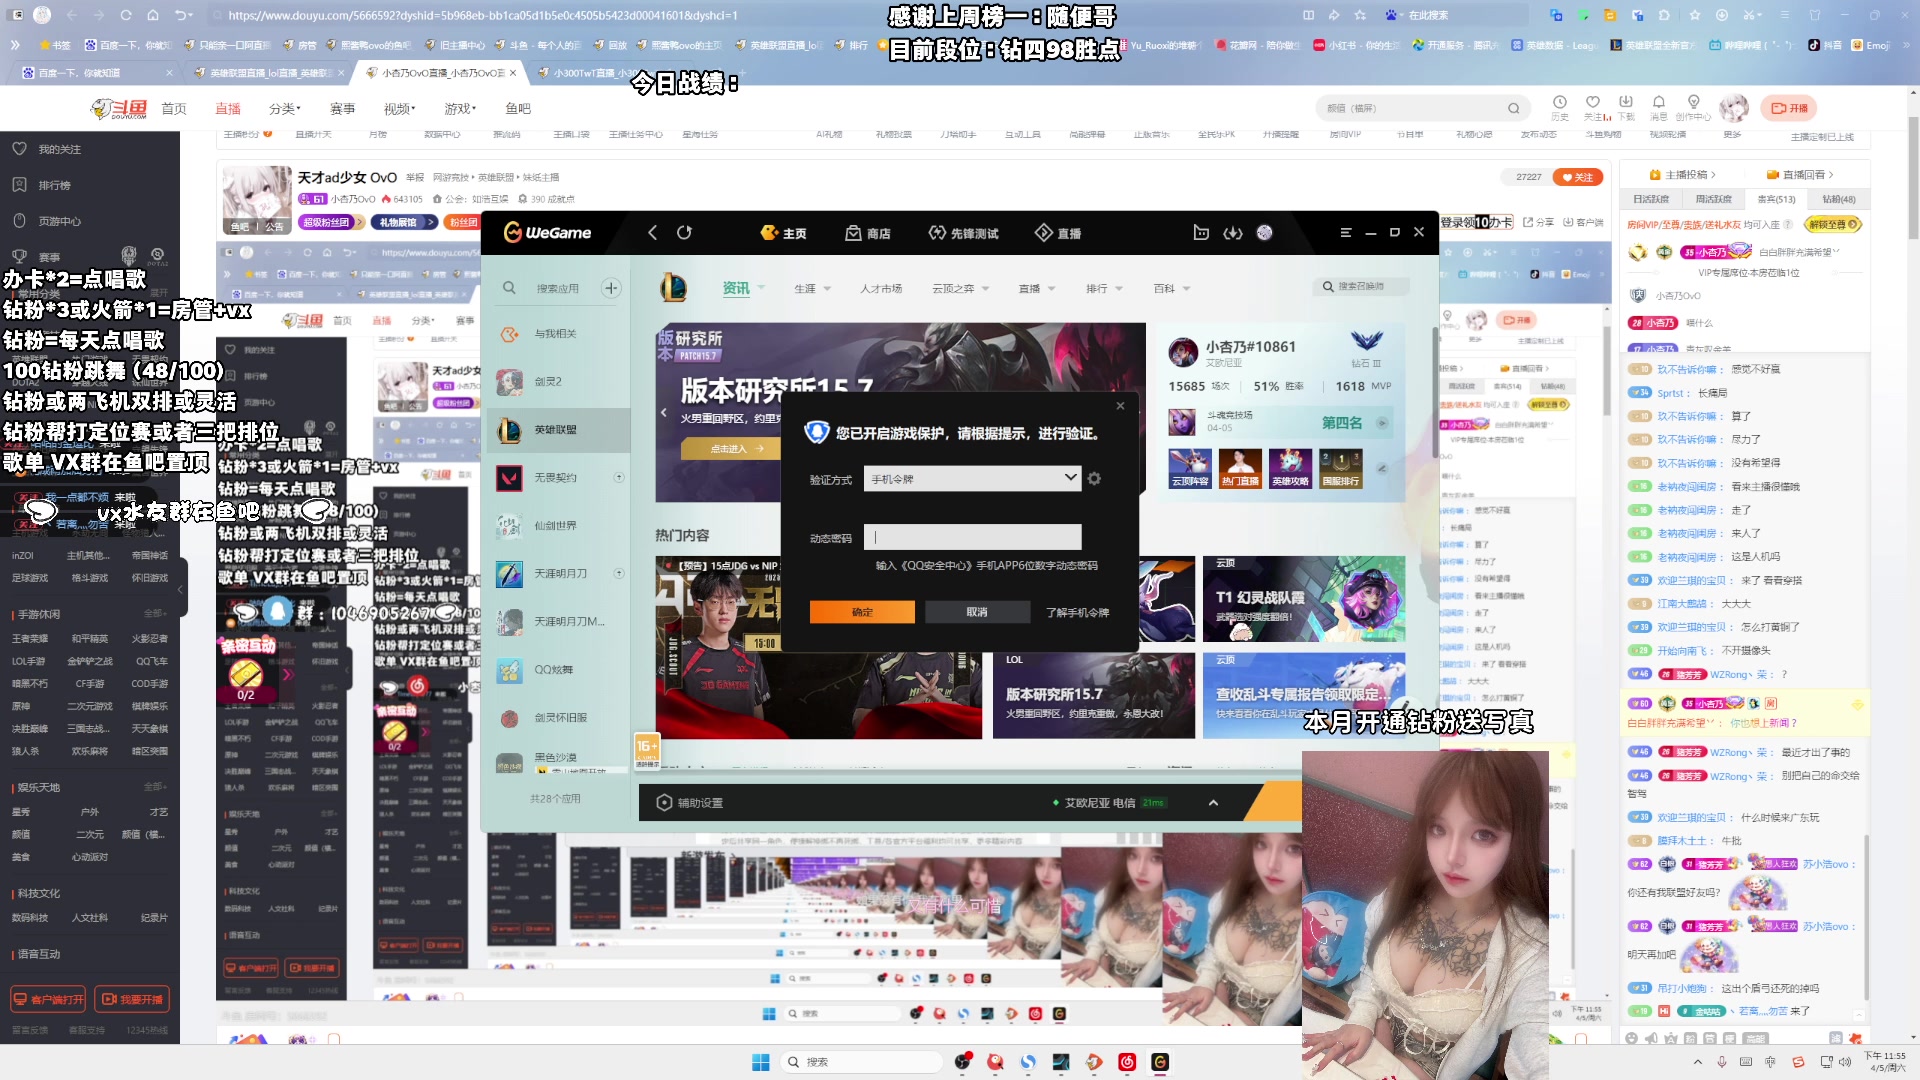1920x1080 pixels.
Task: Select 英雄联盟 in WeGame sidebar
Action: coord(556,430)
